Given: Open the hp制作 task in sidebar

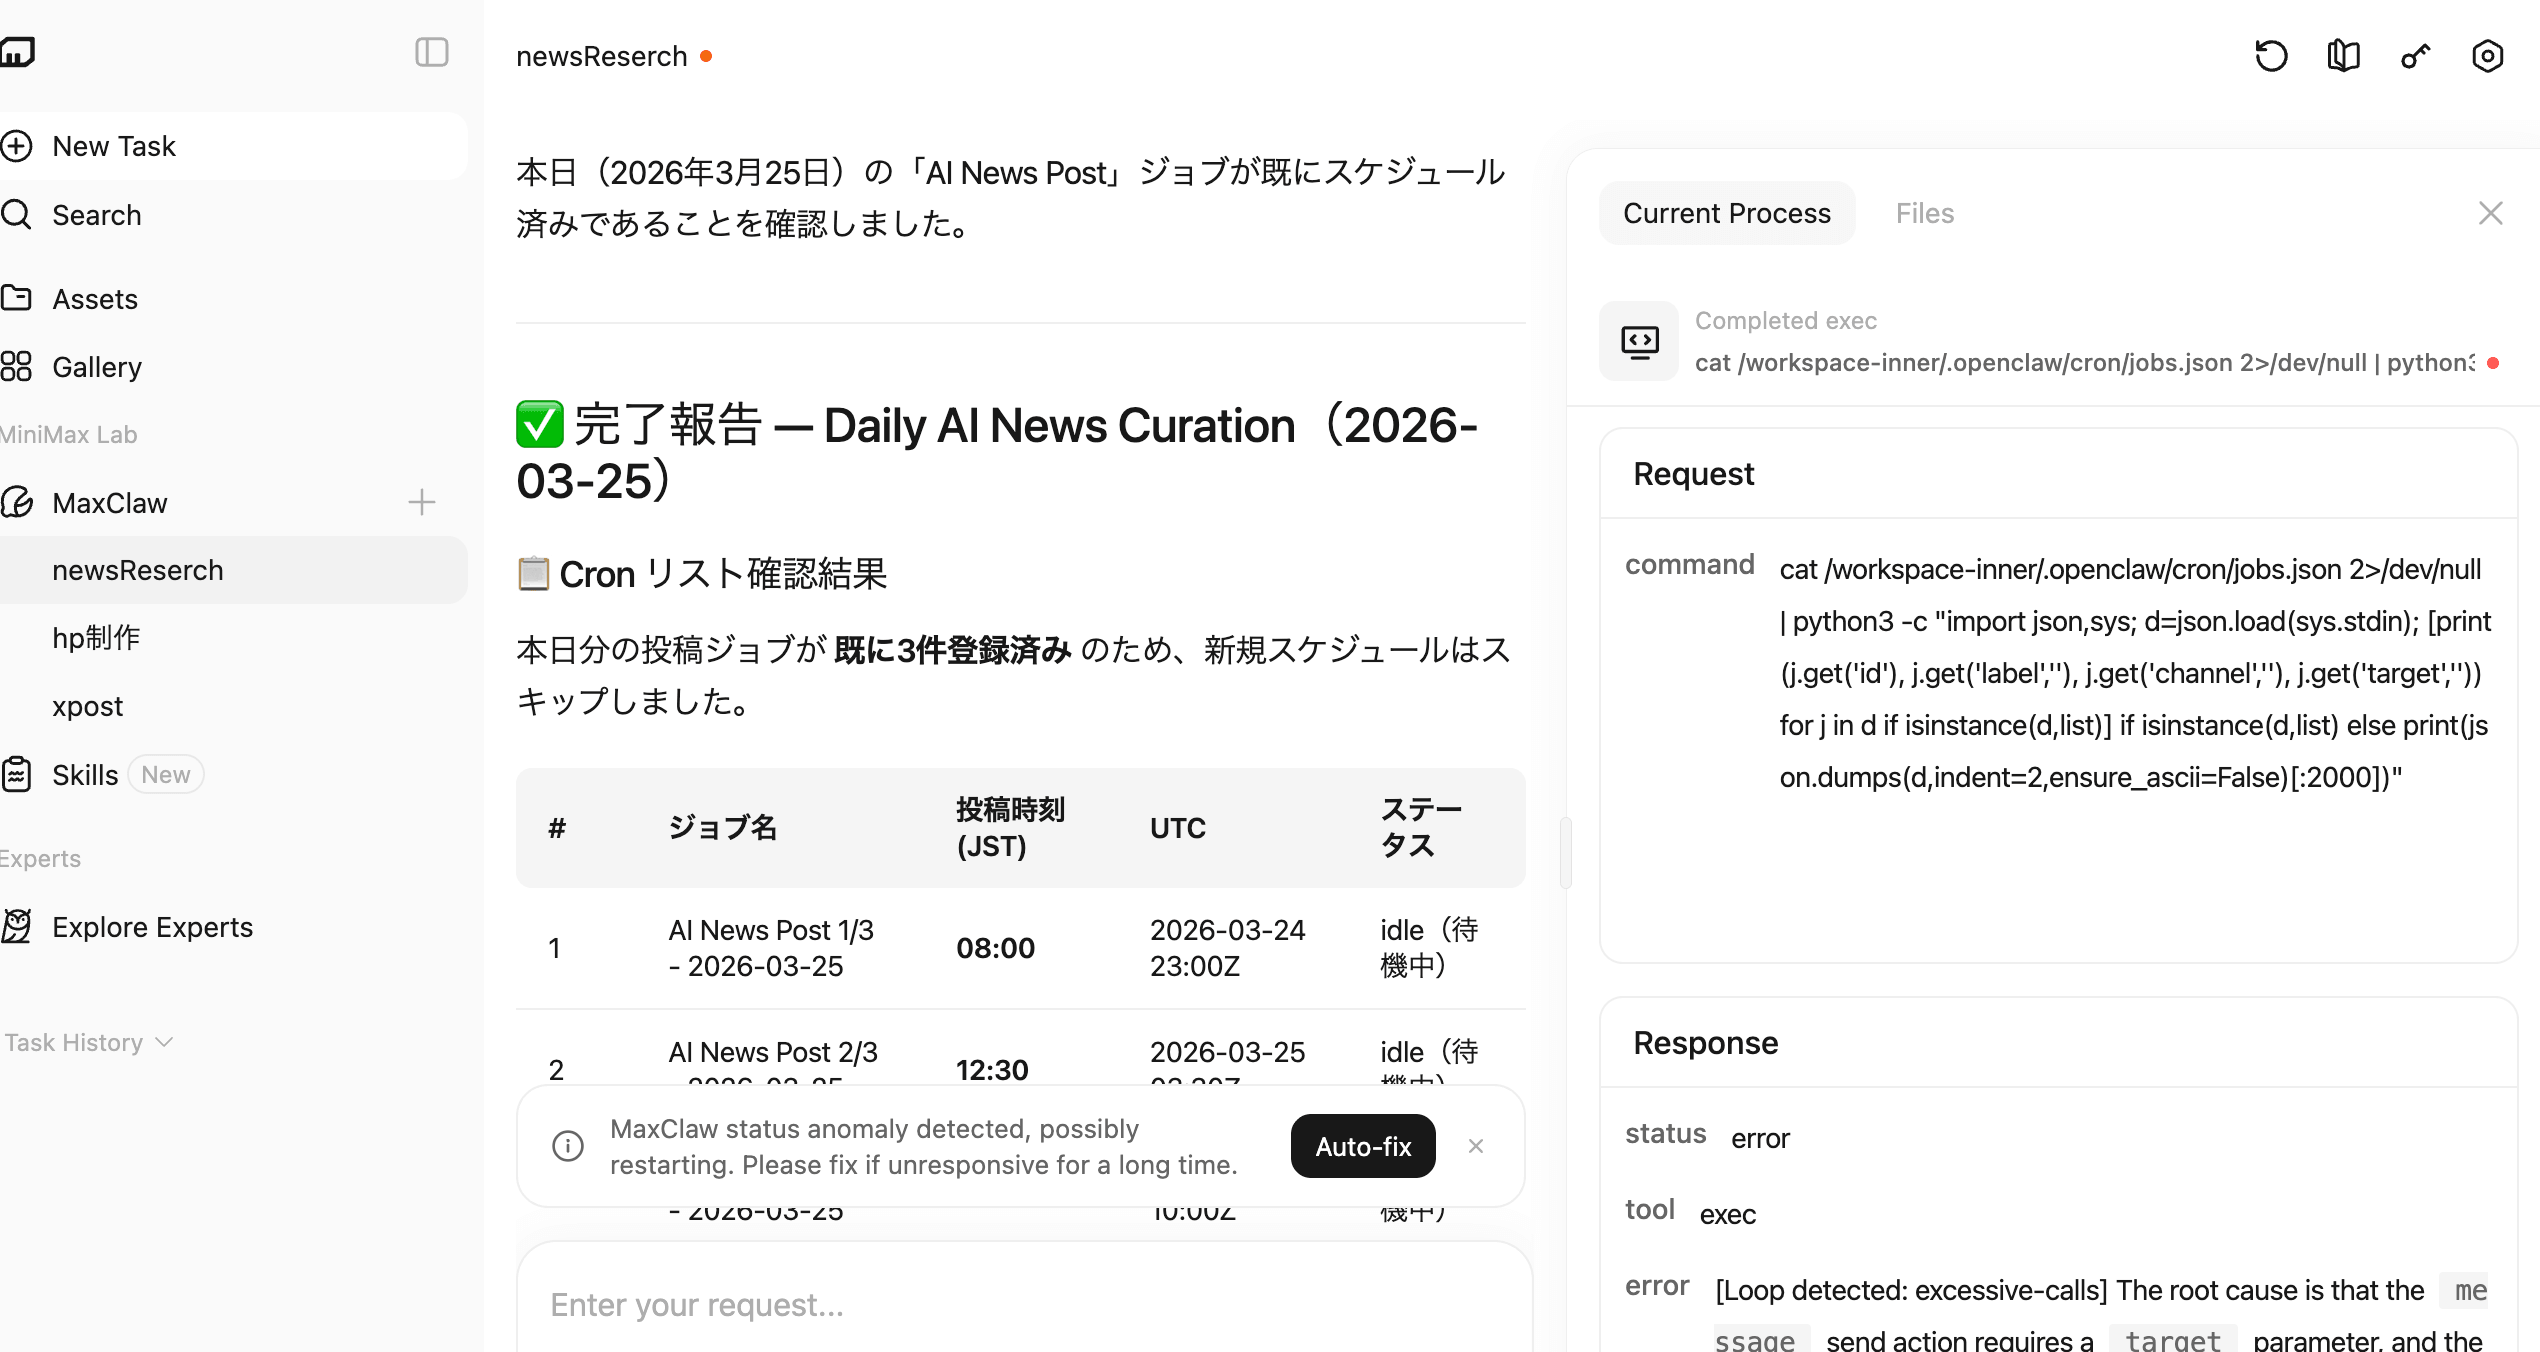Looking at the screenshot, I should (x=96, y=638).
